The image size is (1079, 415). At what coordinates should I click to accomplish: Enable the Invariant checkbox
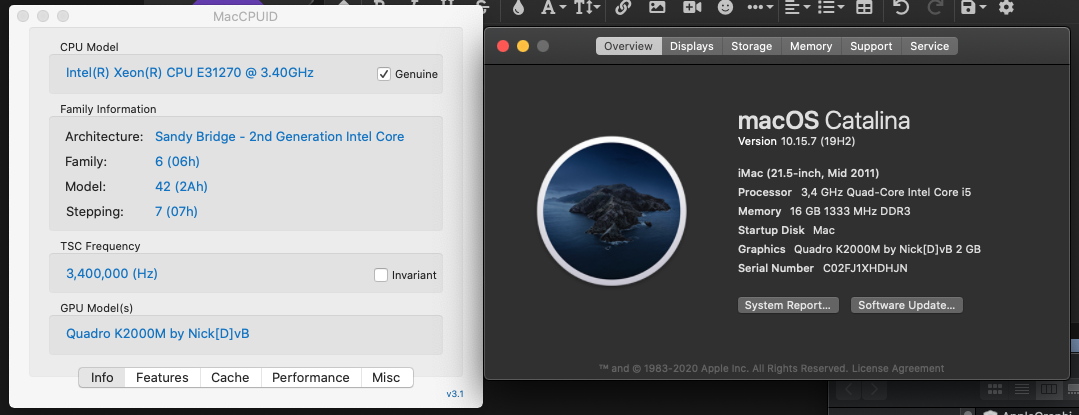pos(381,275)
